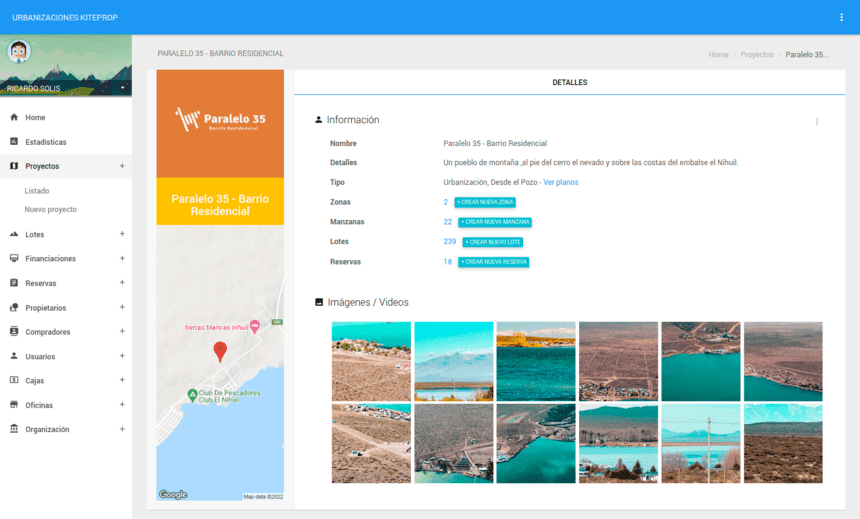
Task: Click the Crear Nueva Reserva button
Action: [494, 262]
